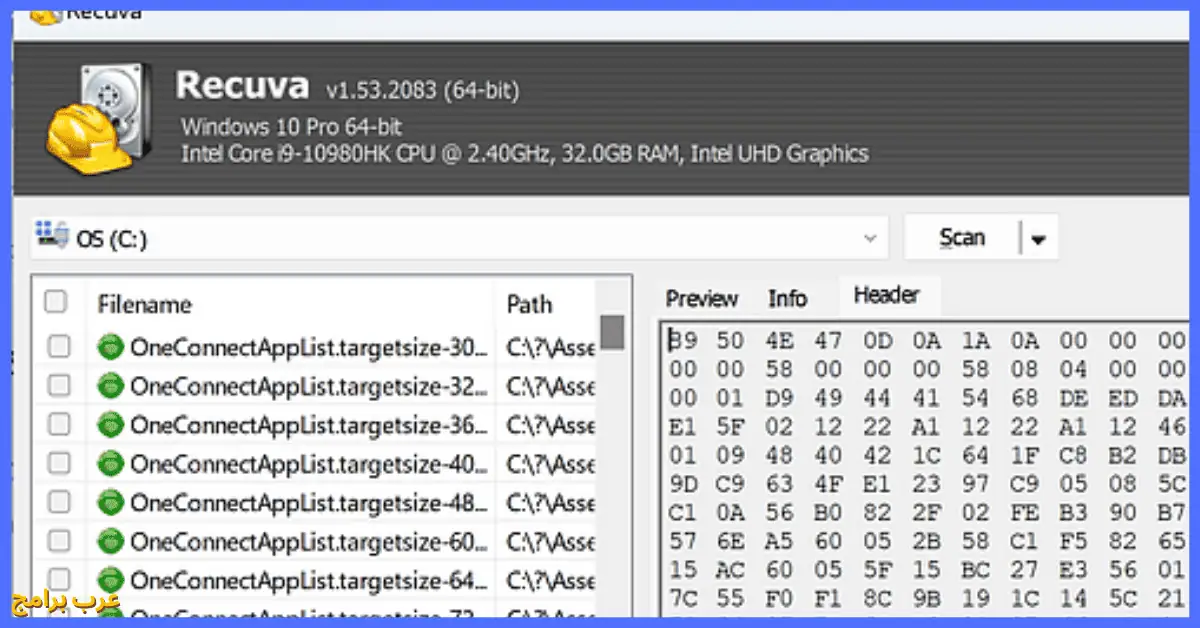Select the OneConnectAppList.targetsize-36 filename
Viewport: 1200px width, 628px height.
pyautogui.click(x=310, y=426)
